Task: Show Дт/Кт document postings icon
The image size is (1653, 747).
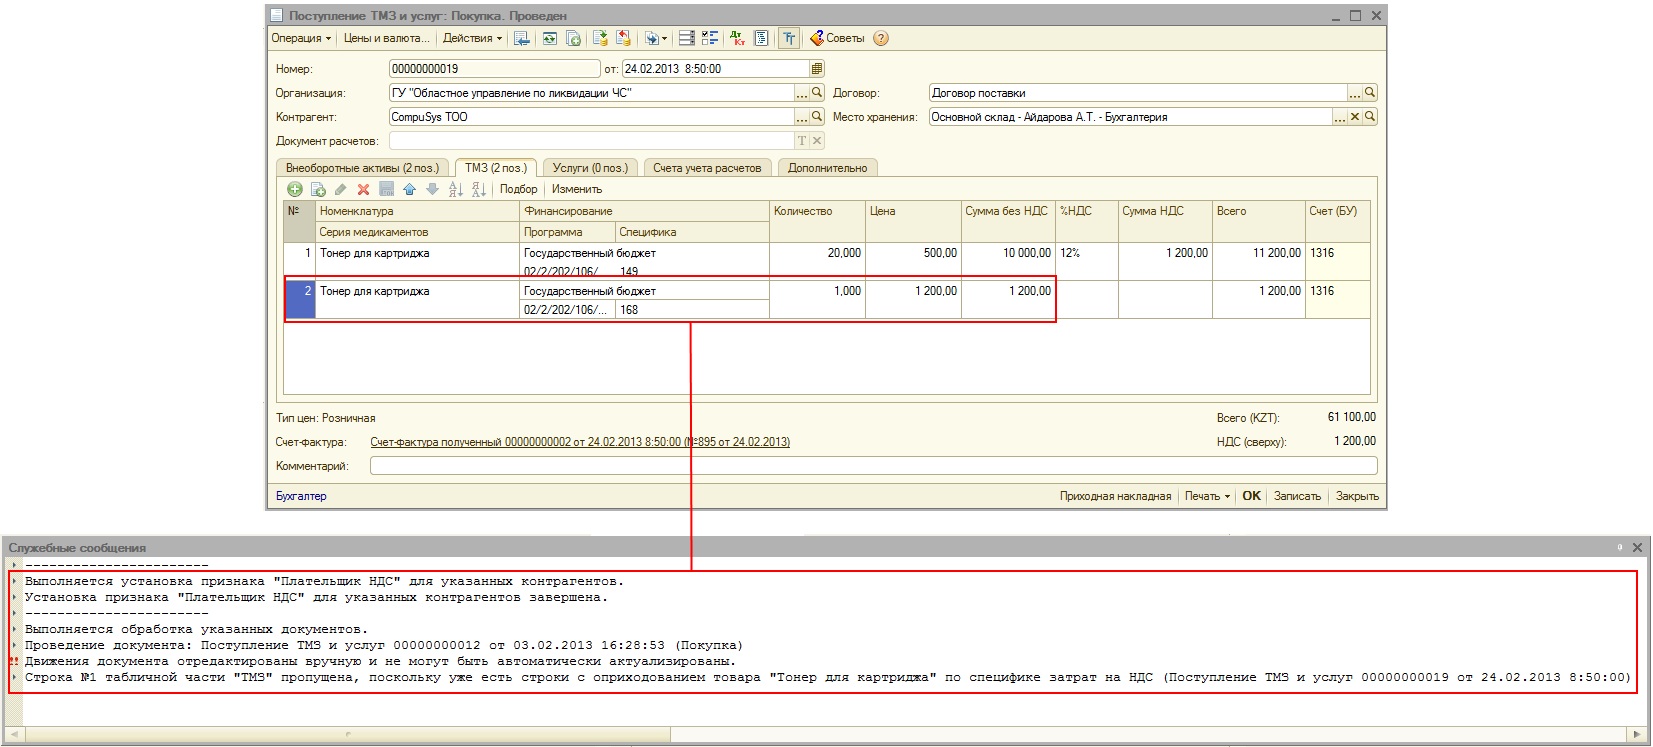Action: [x=737, y=38]
